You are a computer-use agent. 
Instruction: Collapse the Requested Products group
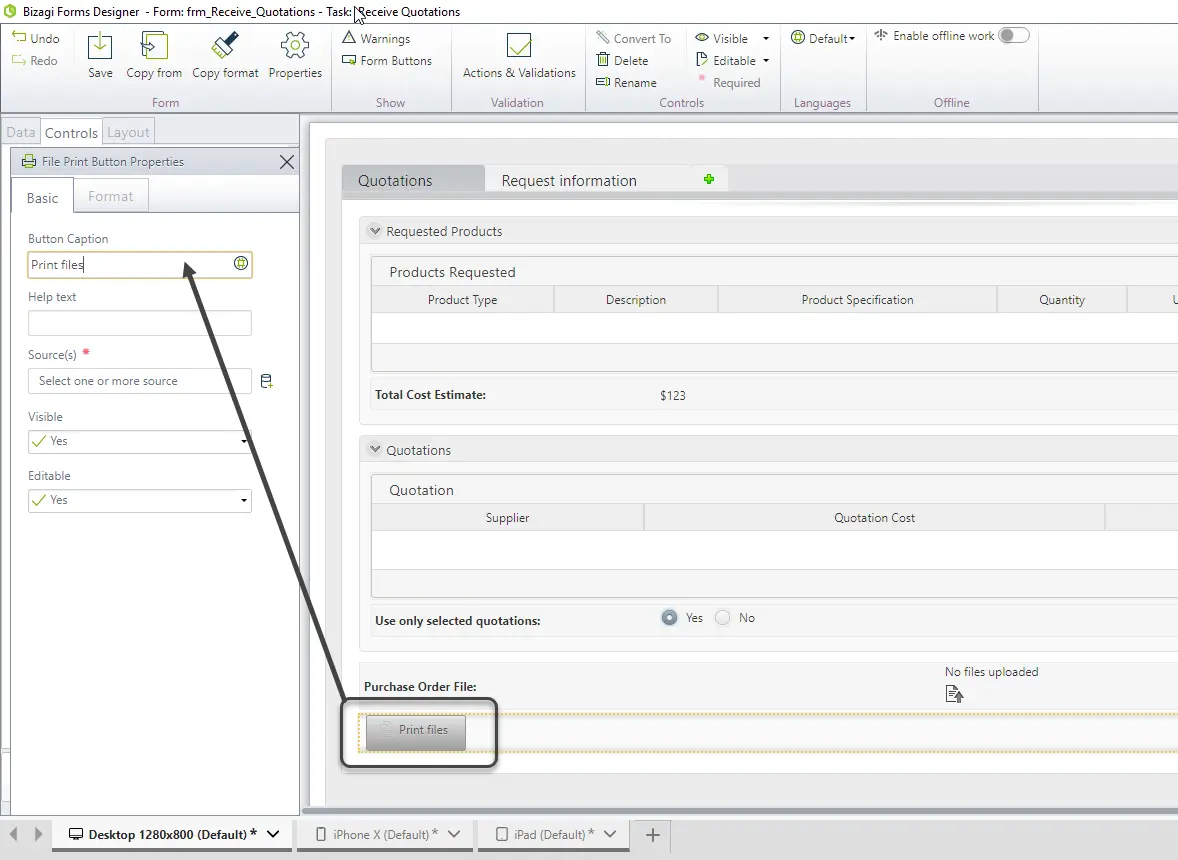[375, 231]
